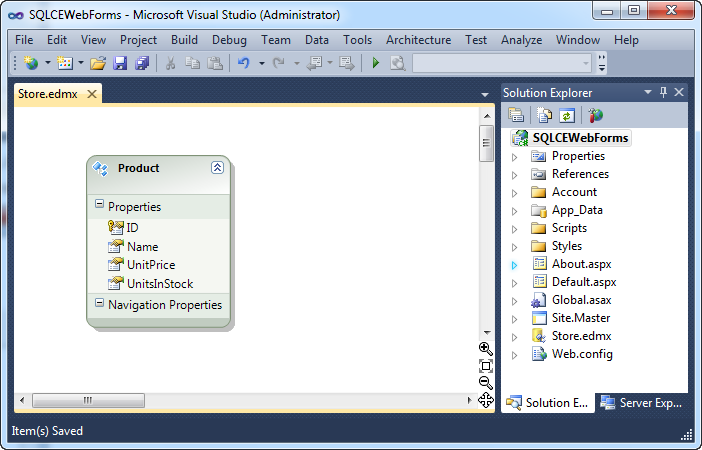Click the Start Debugging green arrow
This screenshot has height=450, width=702.
[376, 63]
